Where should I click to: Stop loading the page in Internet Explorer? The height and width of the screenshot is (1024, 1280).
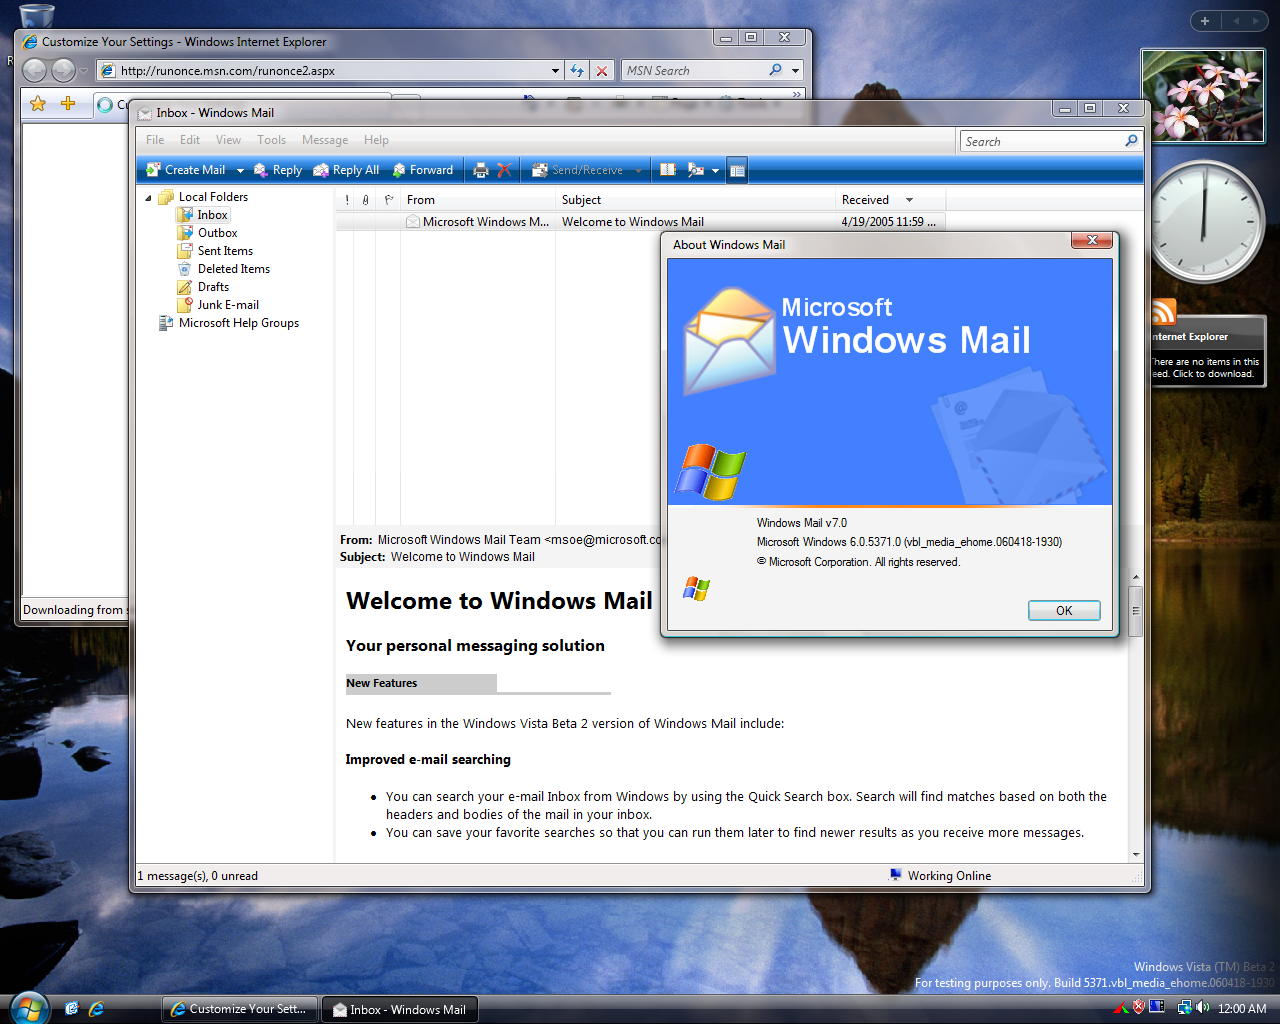point(602,71)
